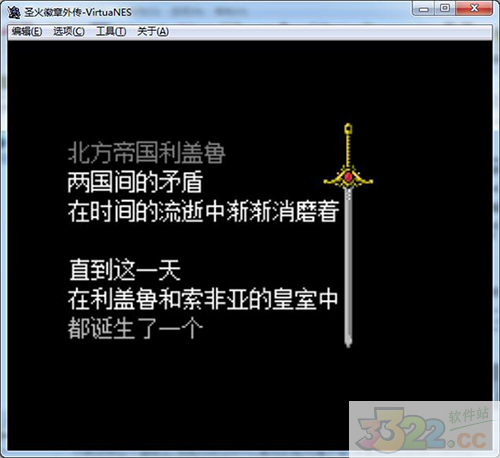Screen dimensions: 500x458
Task: Click the VirtuaNES app icon in title bar
Action: pyautogui.click(x=14, y=12)
